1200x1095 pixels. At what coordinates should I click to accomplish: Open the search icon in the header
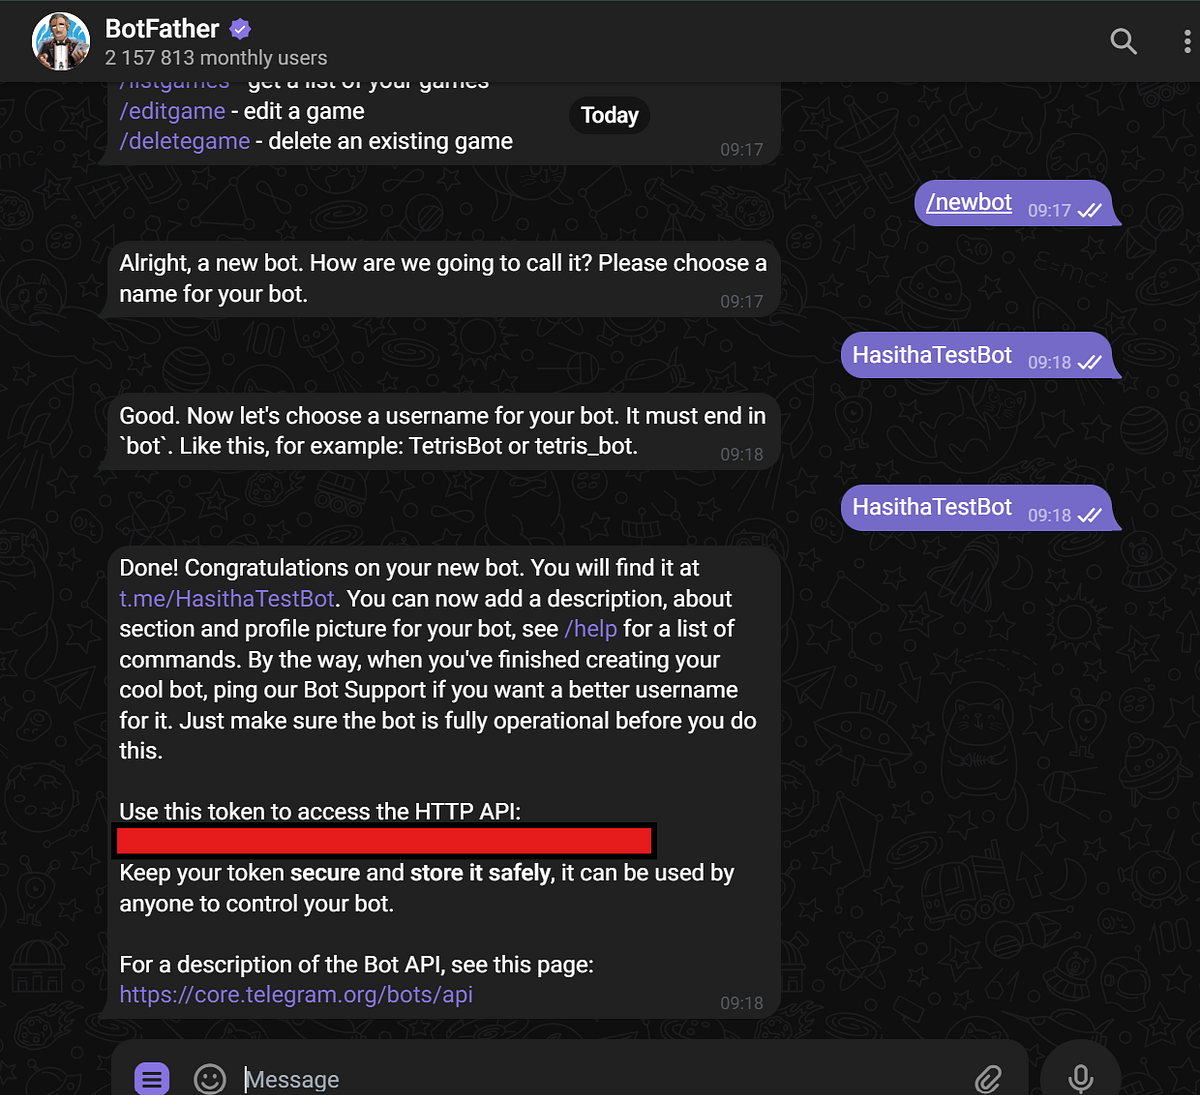(x=1123, y=41)
